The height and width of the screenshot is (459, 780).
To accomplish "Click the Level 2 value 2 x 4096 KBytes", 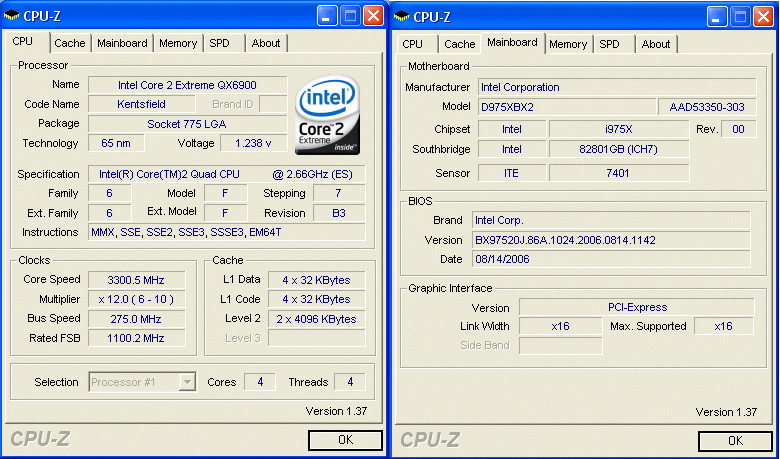I will (x=316, y=319).
